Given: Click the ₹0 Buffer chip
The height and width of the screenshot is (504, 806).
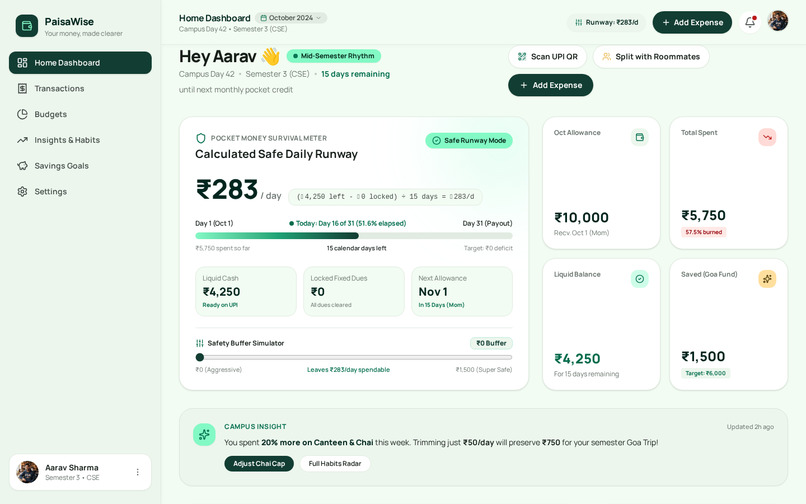Looking at the screenshot, I should click(x=491, y=343).
